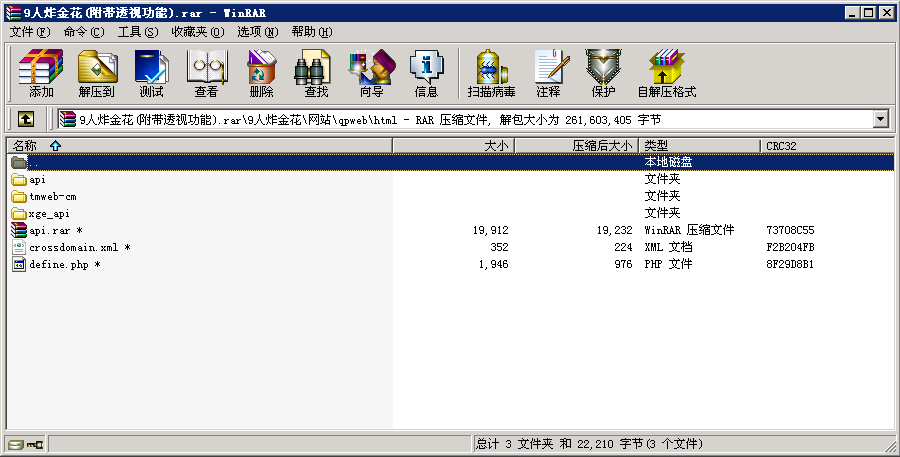The image size is (900, 457).
Task: Click the SFX (自解压格式) icon
Action: tap(666, 73)
